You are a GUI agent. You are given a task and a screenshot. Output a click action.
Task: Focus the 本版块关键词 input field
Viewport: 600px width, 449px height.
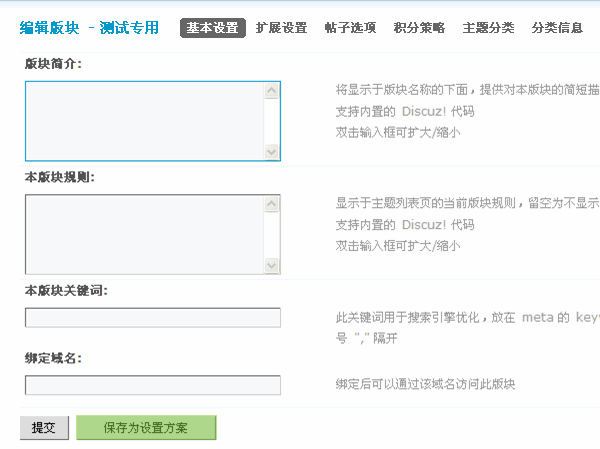pos(152,318)
